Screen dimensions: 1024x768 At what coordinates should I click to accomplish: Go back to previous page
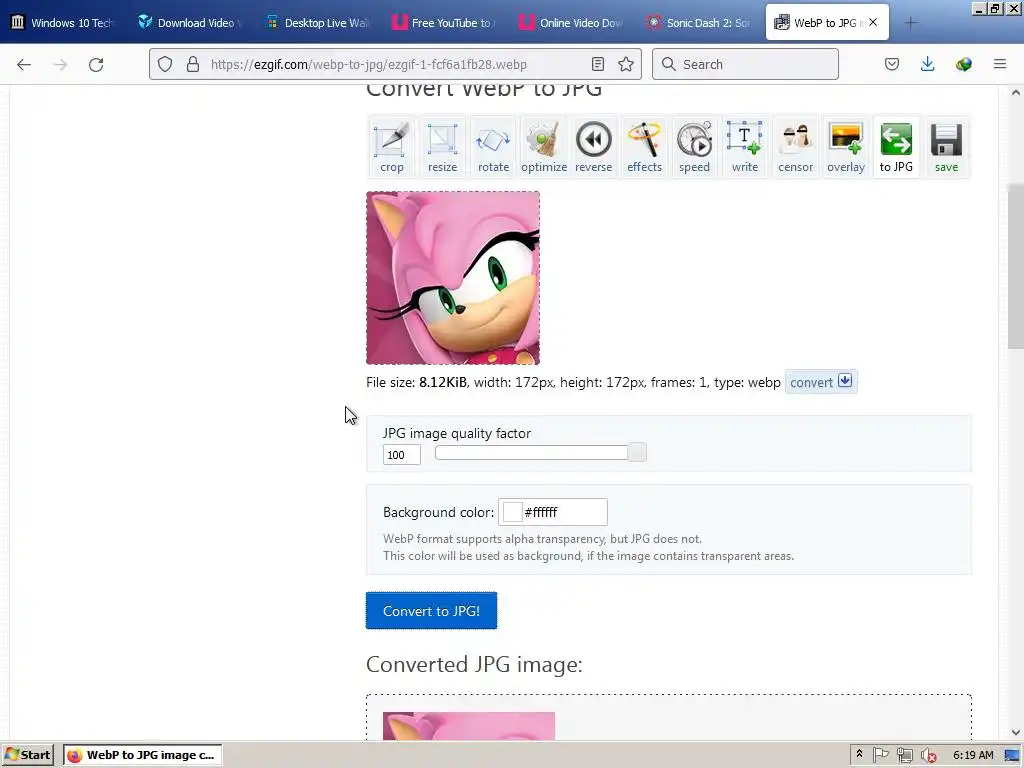pos(24,64)
